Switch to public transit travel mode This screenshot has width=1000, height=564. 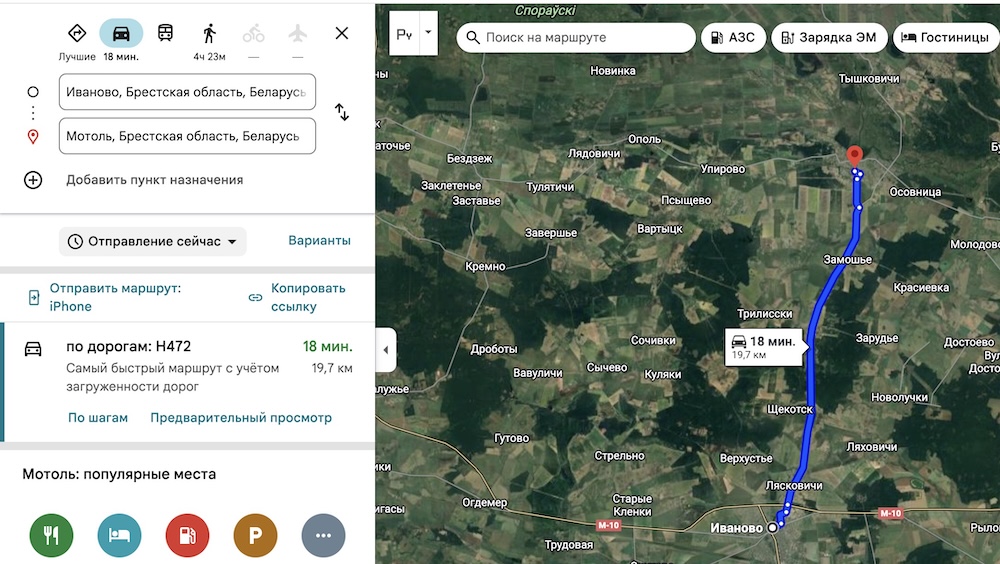point(165,33)
